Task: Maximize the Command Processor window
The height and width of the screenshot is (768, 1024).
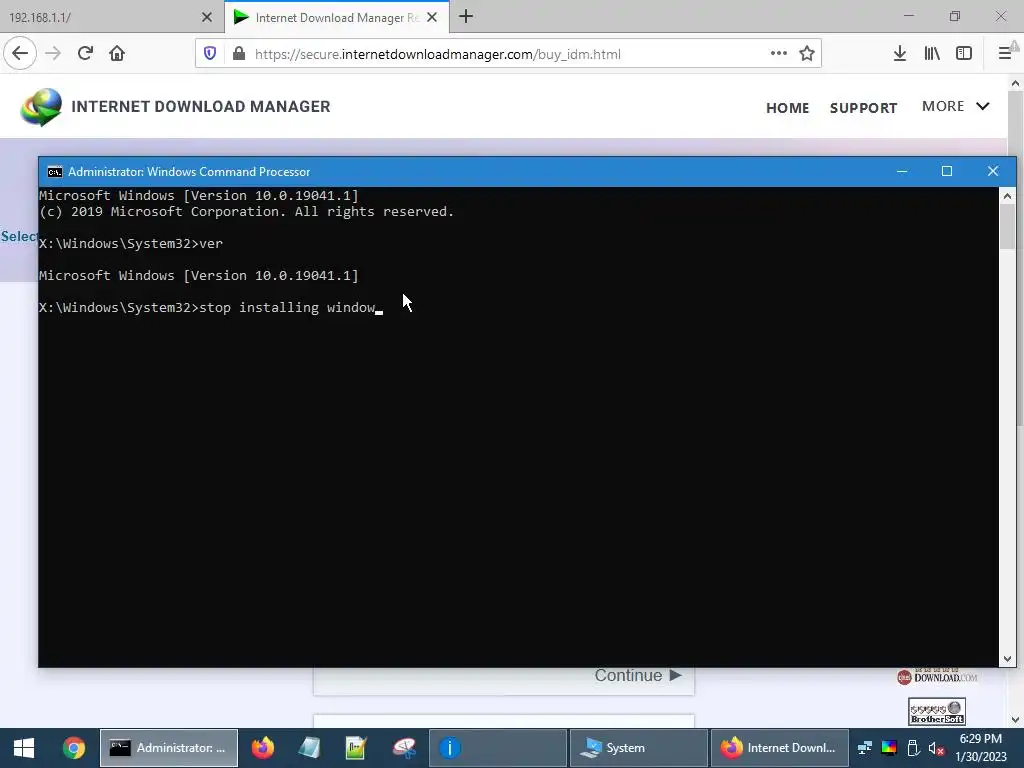Action: click(x=947, y=171)
